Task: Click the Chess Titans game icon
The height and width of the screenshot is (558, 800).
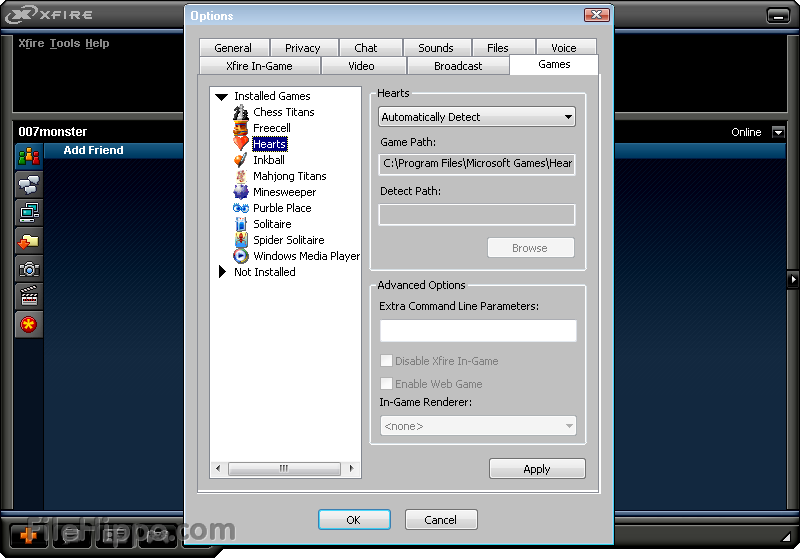Action: (x=241, y=112)
